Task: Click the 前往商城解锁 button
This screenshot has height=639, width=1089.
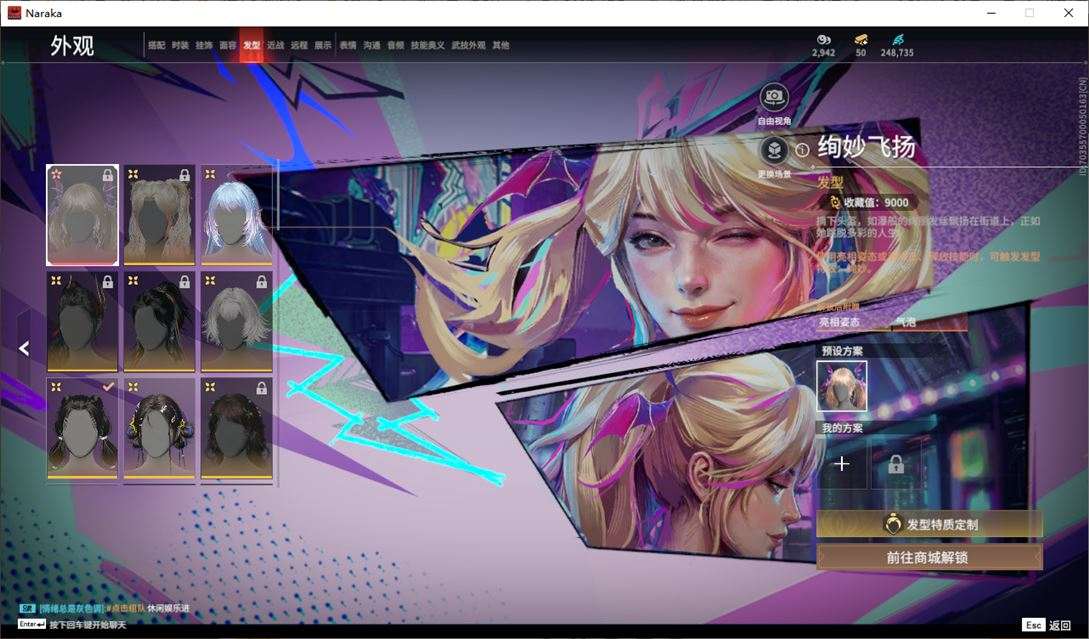Action: coord(929,557)
